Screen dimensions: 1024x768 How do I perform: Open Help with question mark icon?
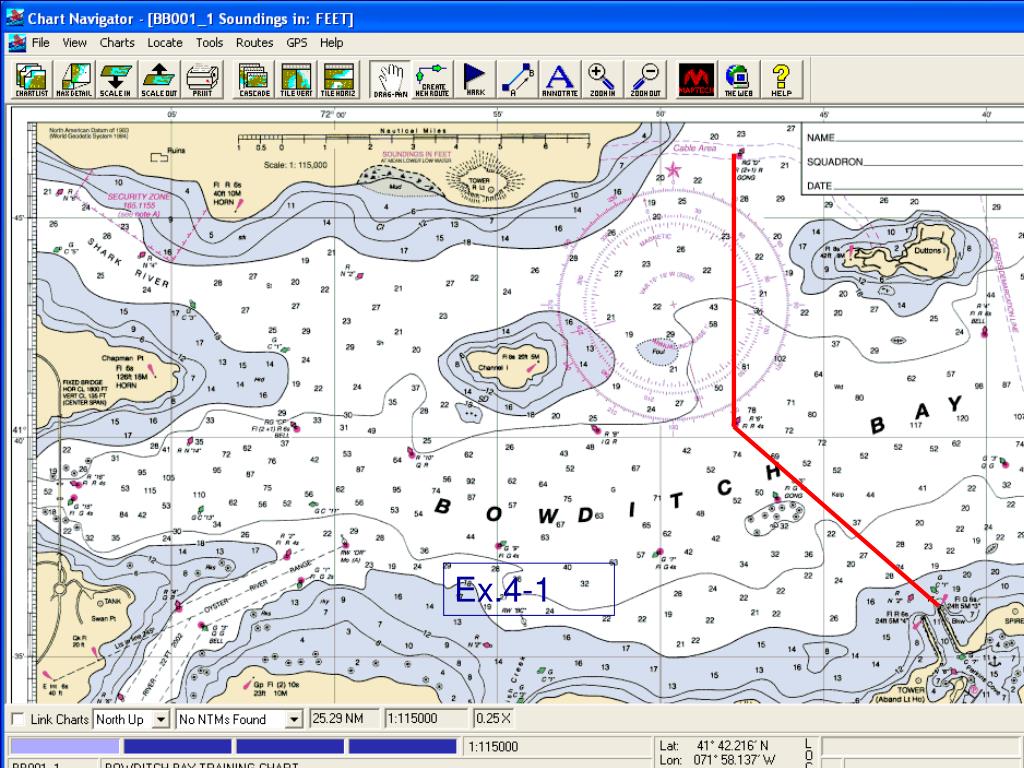[781, 80]
